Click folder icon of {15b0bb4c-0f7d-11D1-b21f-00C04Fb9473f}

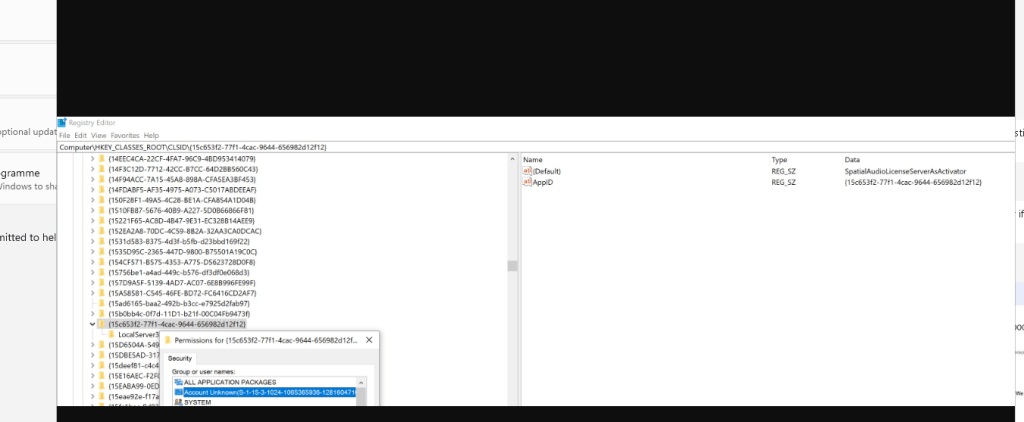[102, 314]
